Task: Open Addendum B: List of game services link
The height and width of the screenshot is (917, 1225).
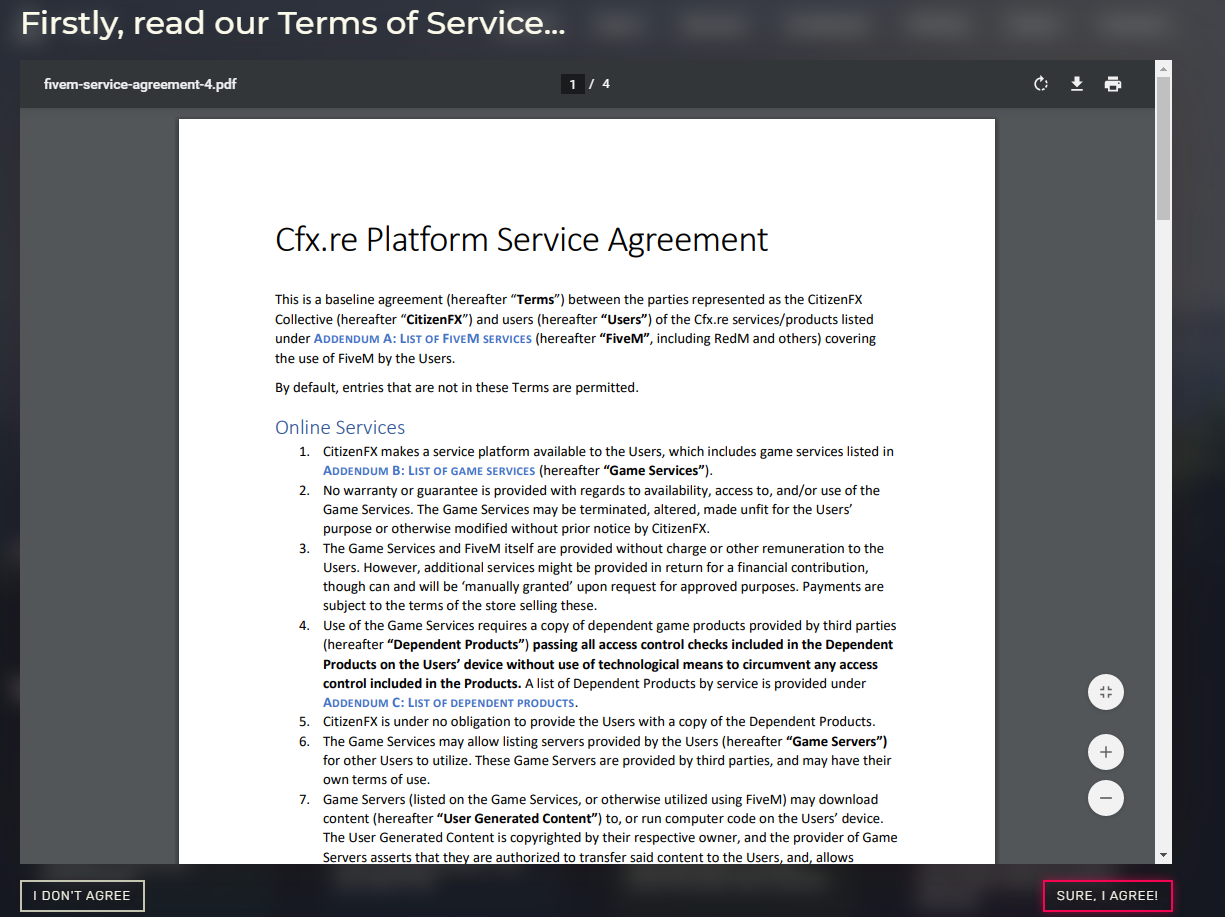Action: (429, 471)
